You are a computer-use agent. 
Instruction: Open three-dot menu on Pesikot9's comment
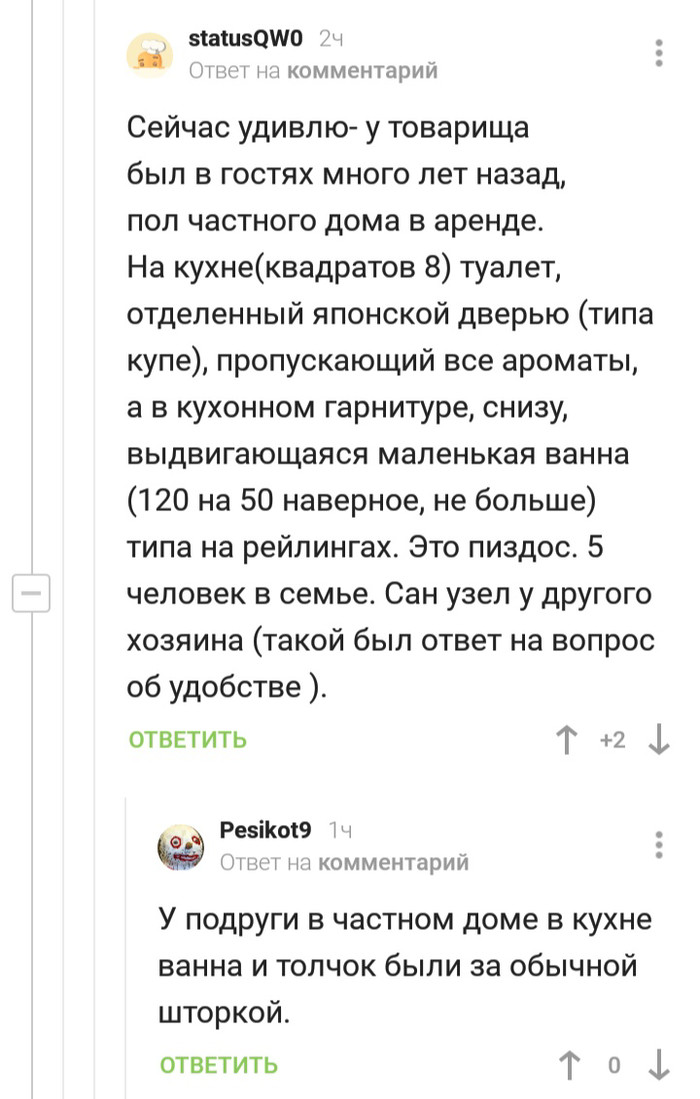(658, 845)
